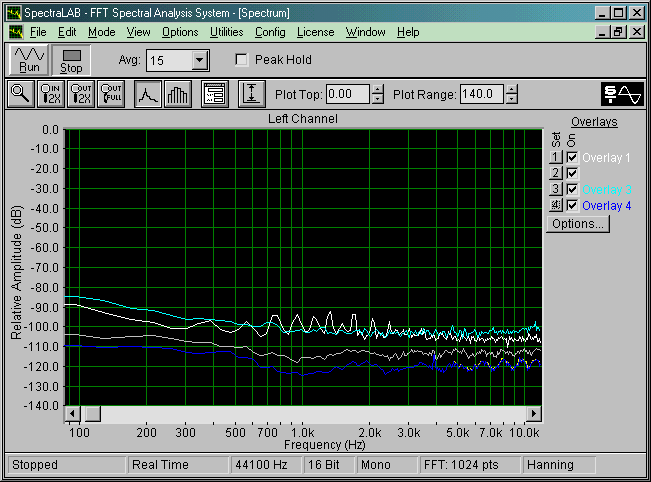Set overlay 1 with Set button

(556, 157)
